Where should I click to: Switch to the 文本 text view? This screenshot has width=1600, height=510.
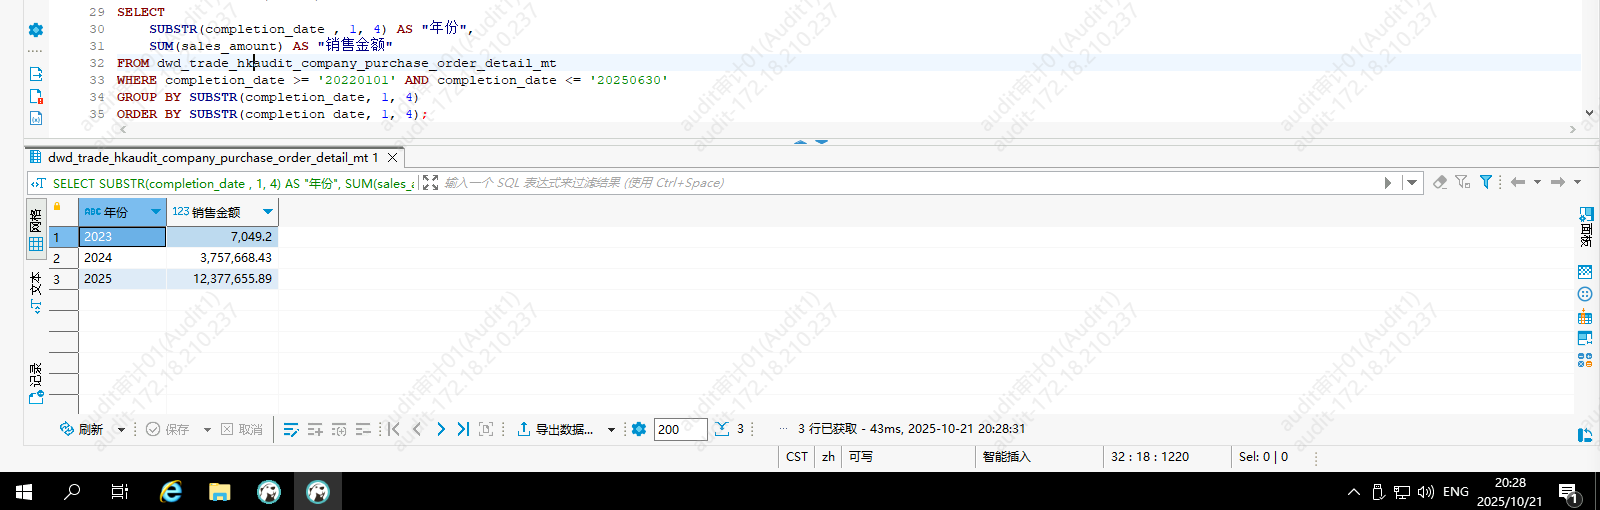pos(36,292)
